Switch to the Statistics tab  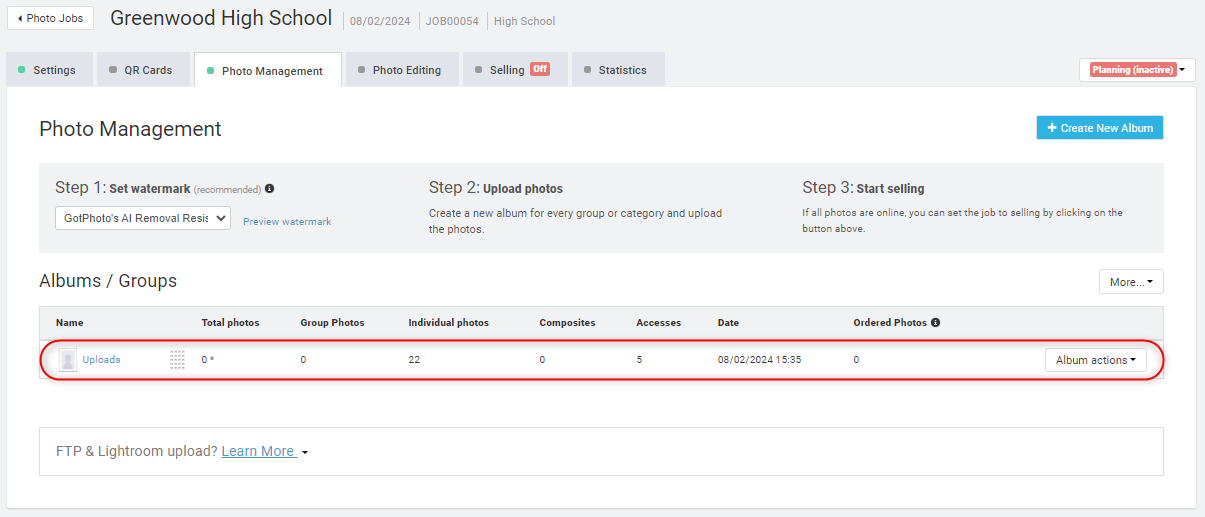coord(617,70)
